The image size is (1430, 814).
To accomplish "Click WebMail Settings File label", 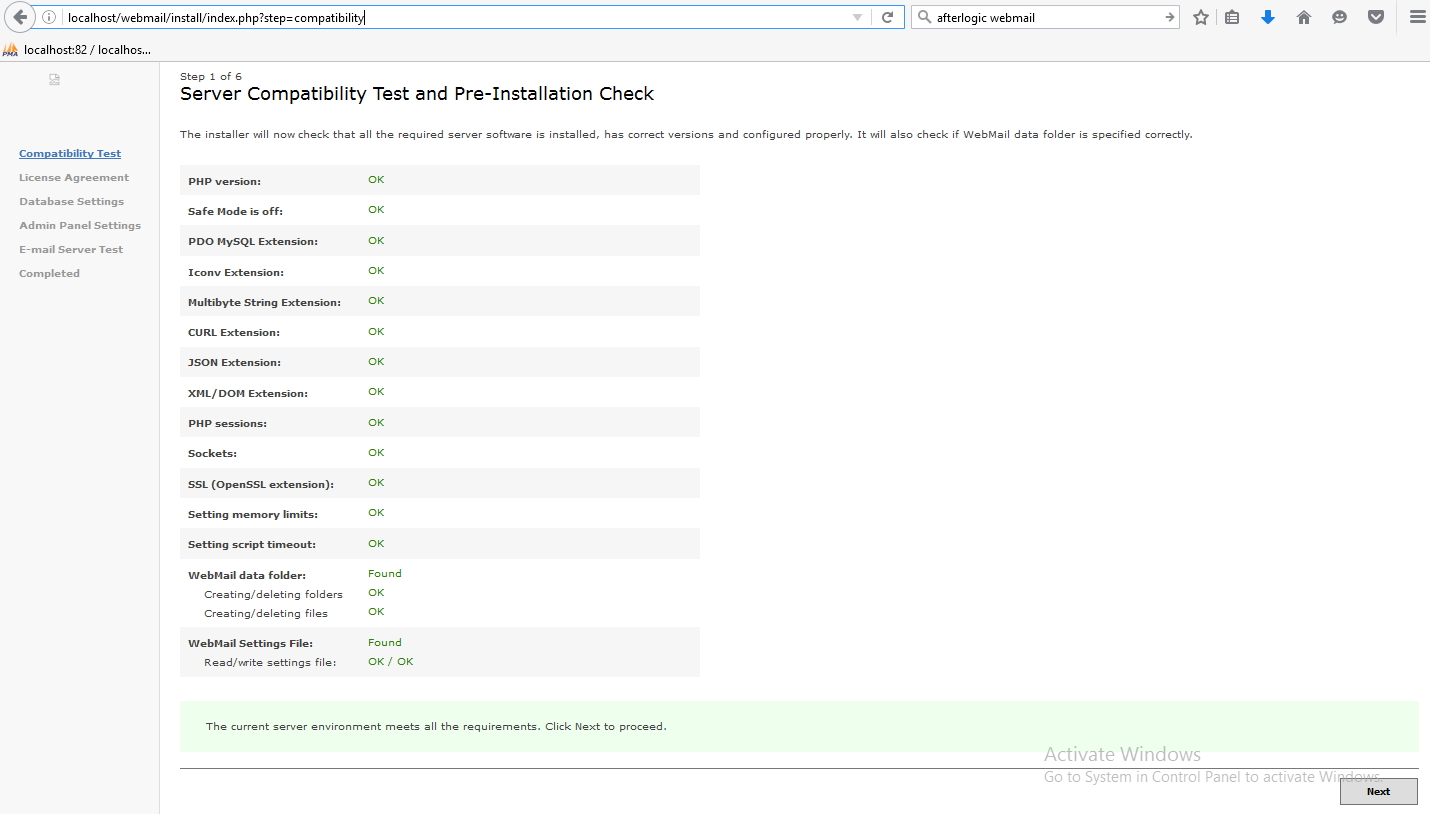I will 250,643.
